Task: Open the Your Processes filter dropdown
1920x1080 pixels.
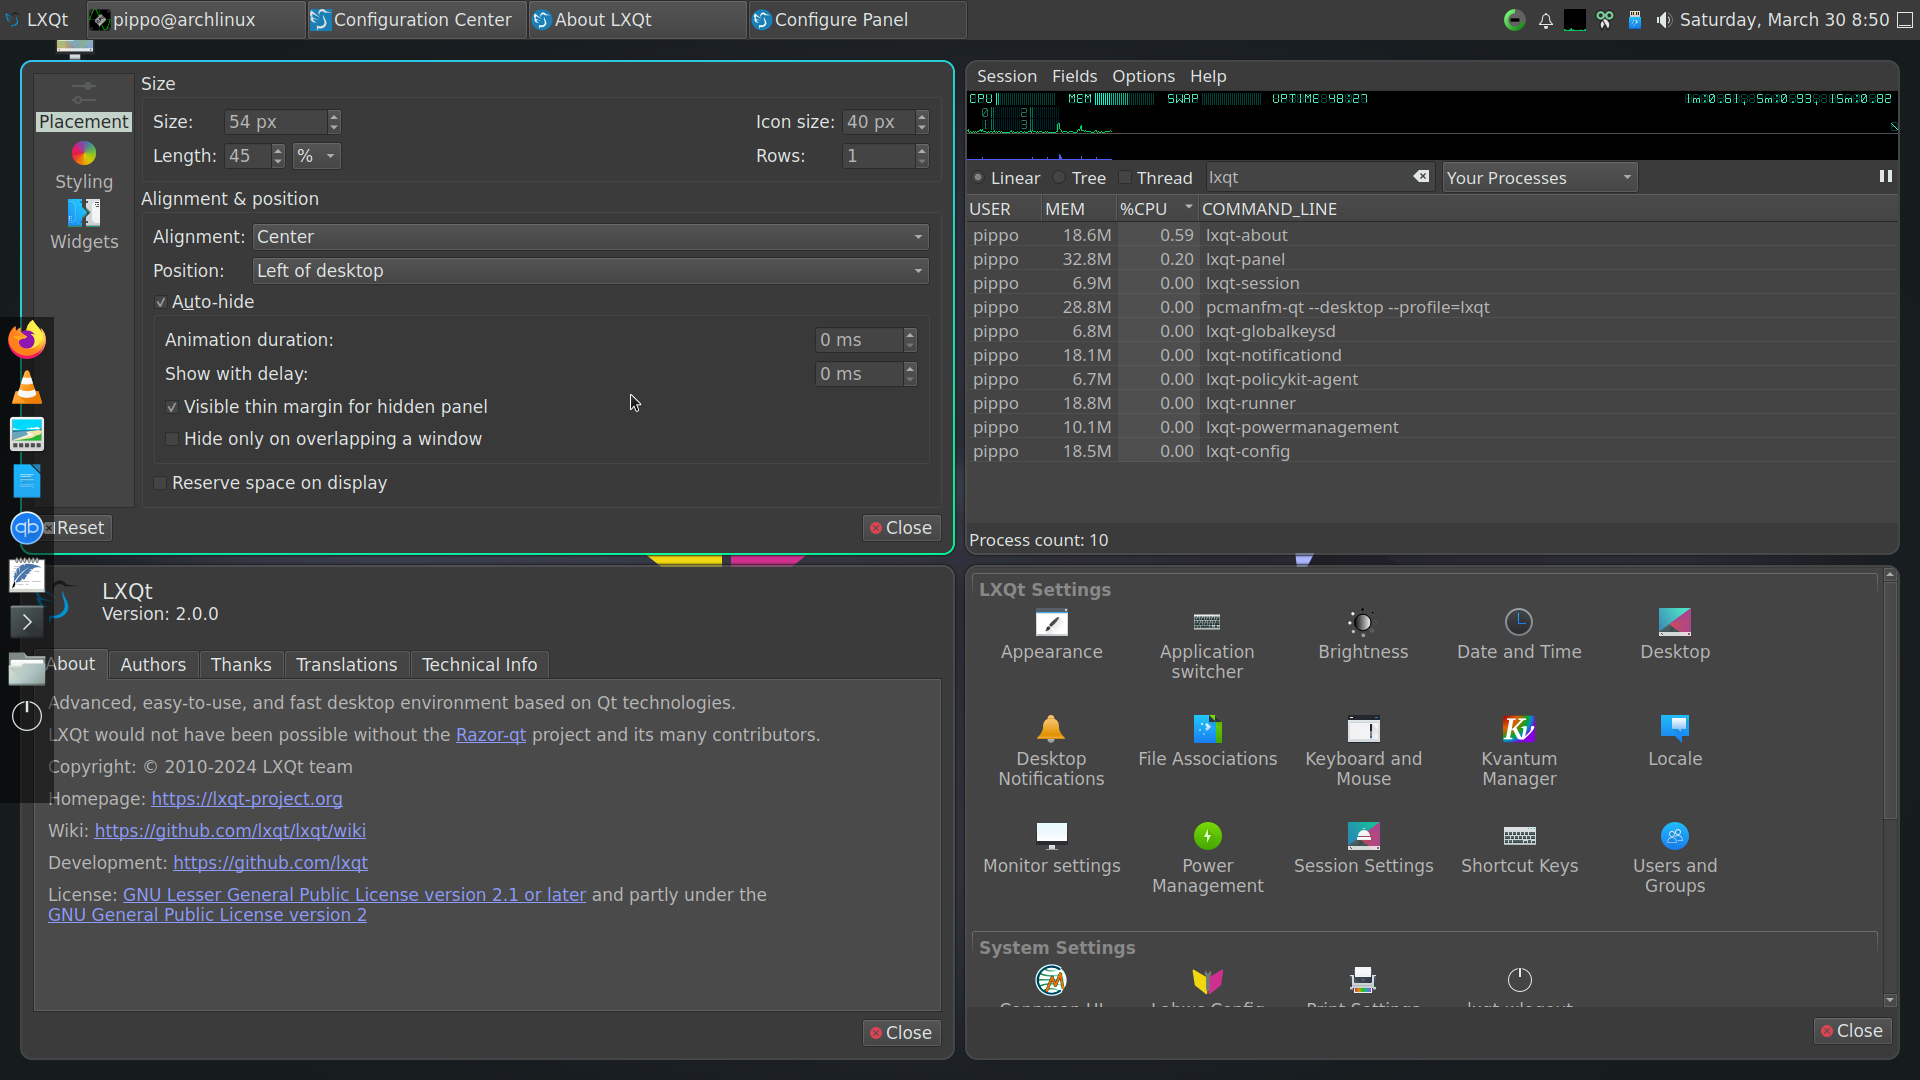Action: point(1539,178)
